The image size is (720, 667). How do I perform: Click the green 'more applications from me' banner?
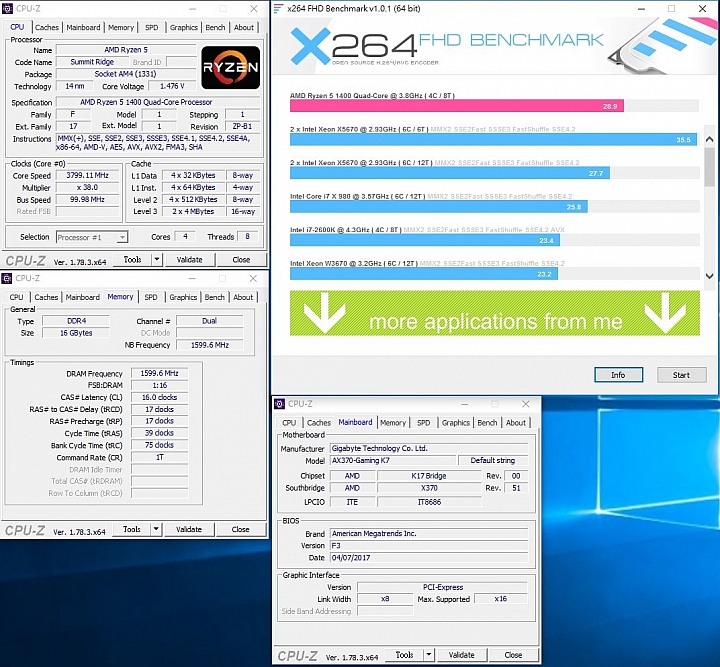point(495,313)
